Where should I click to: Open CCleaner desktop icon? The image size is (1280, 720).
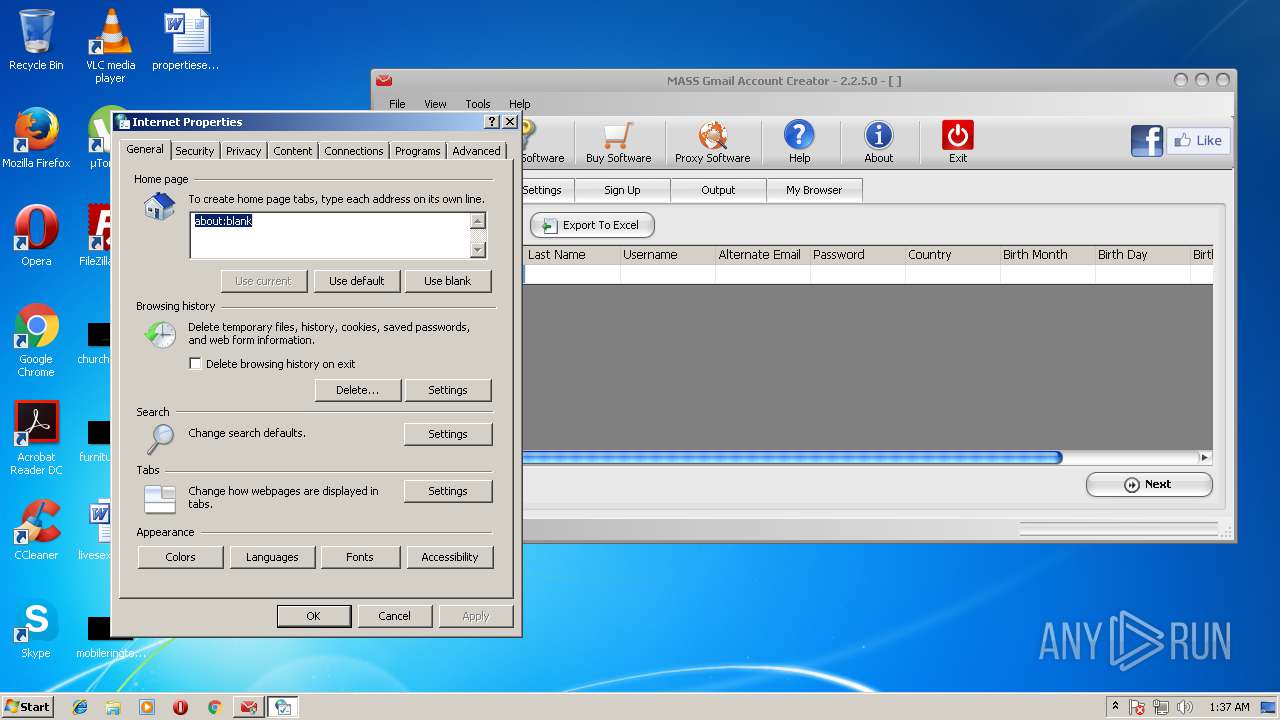36,530
